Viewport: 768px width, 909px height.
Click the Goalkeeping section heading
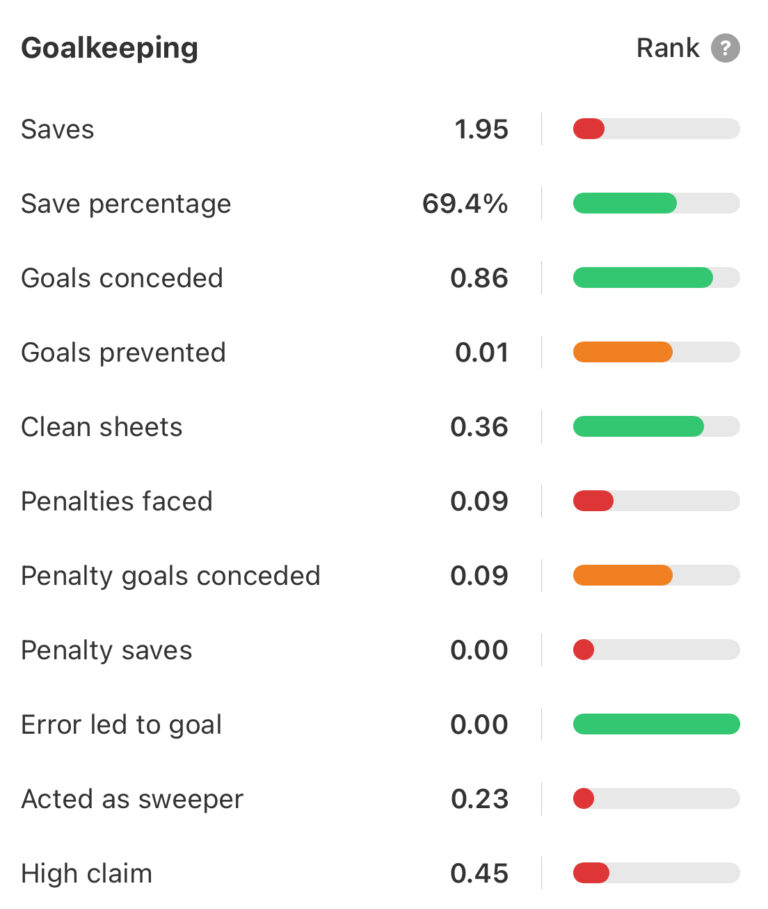[x=109, y=48]
